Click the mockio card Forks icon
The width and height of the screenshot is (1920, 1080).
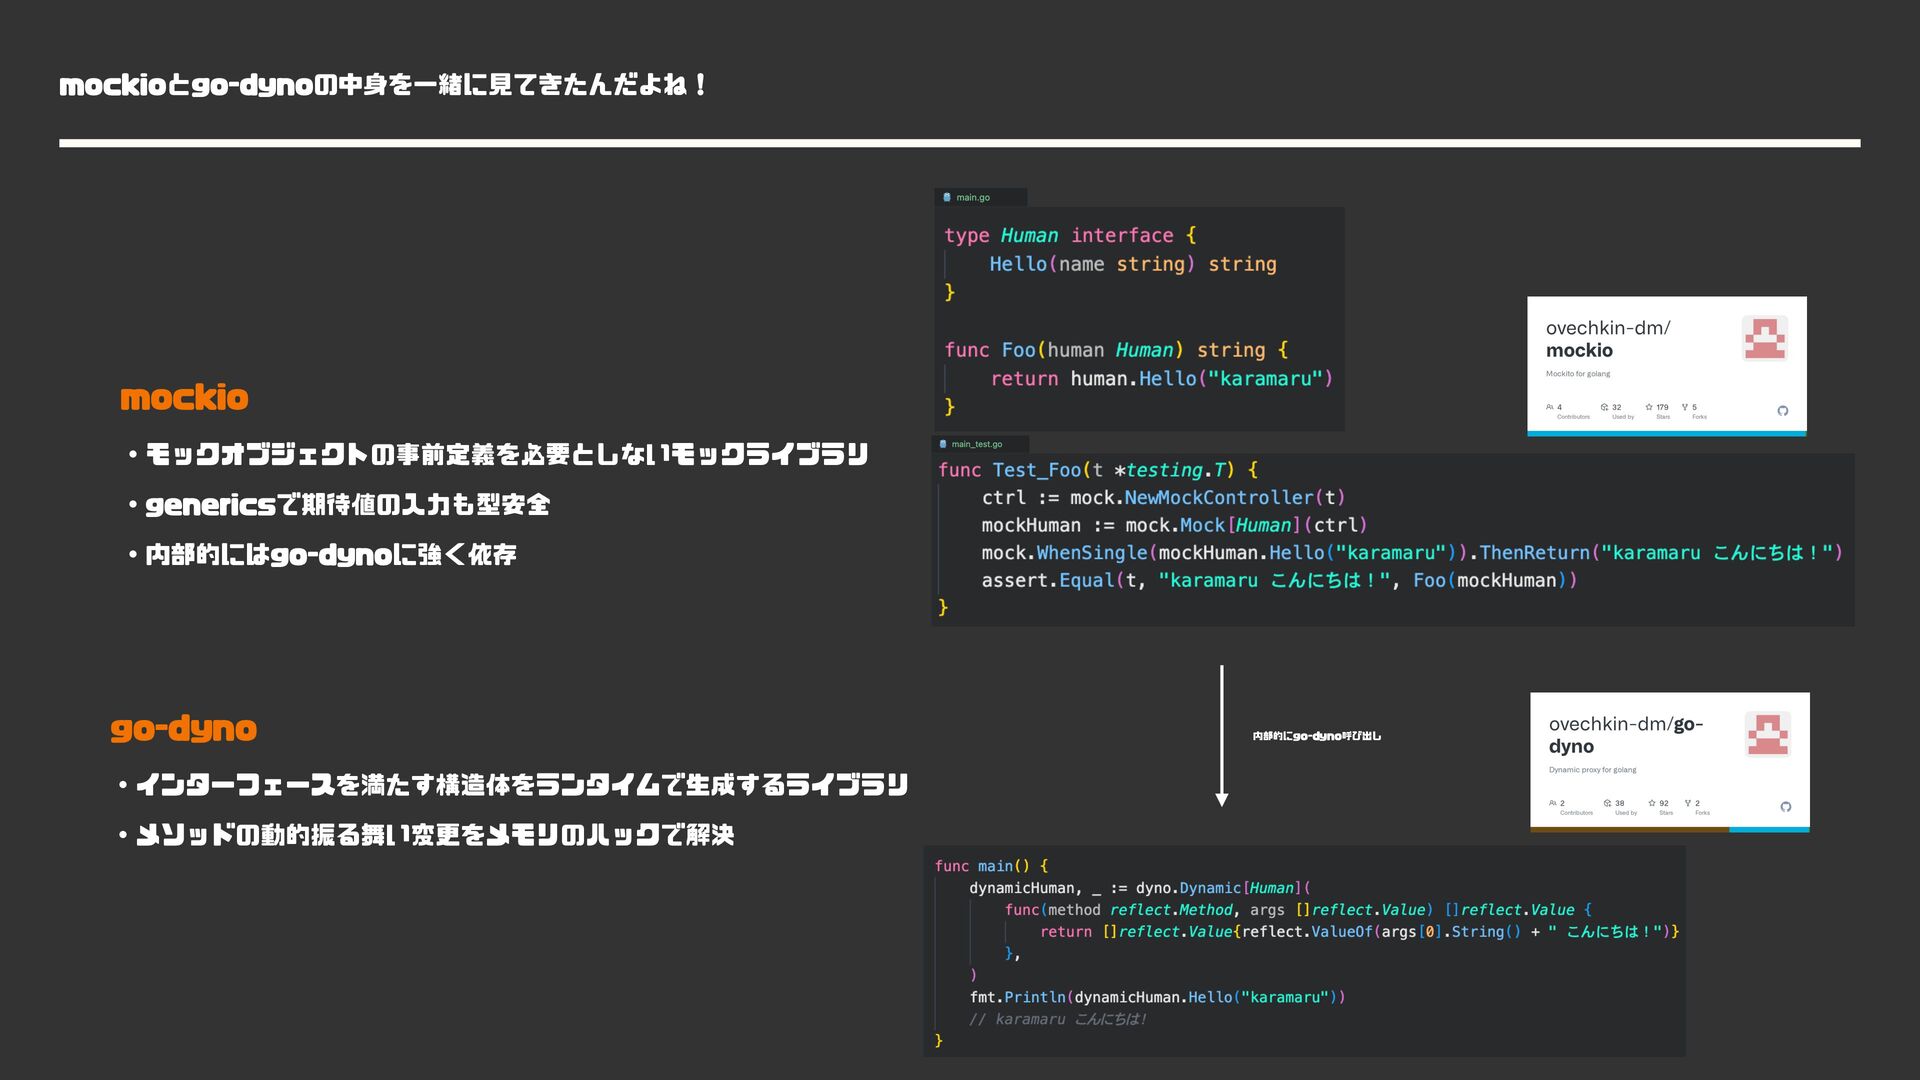pyautogui.click(x=1685, y=407)
